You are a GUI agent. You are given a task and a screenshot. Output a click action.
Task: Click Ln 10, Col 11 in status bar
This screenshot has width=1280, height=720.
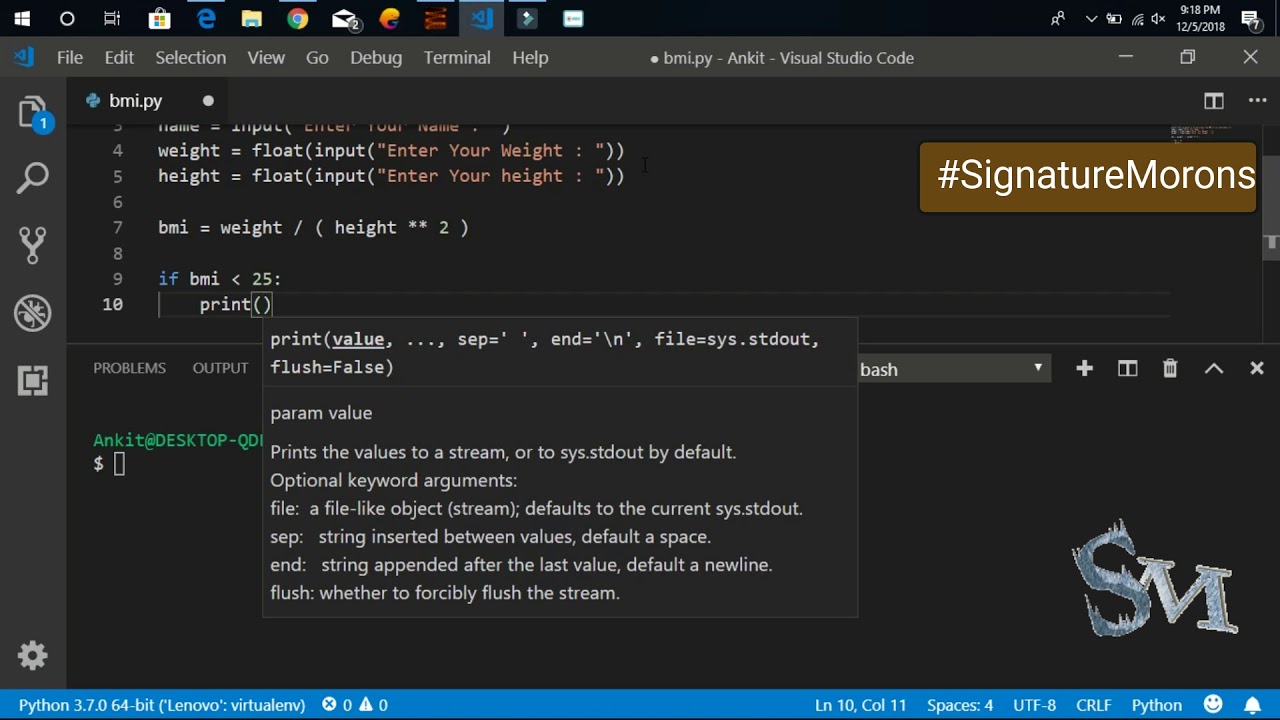point(860,705)
